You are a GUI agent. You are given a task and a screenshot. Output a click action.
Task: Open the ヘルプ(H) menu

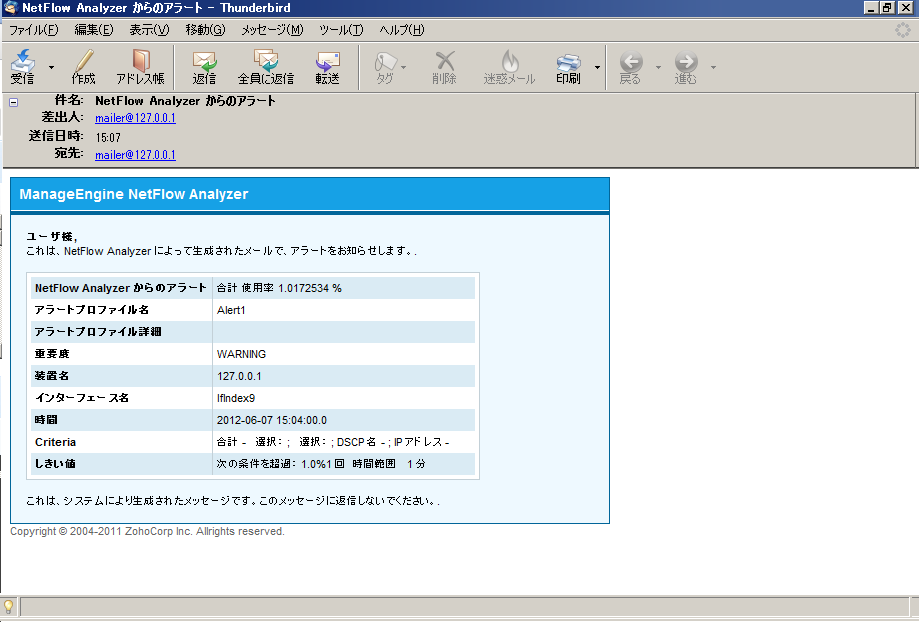[x=402, y=30]
